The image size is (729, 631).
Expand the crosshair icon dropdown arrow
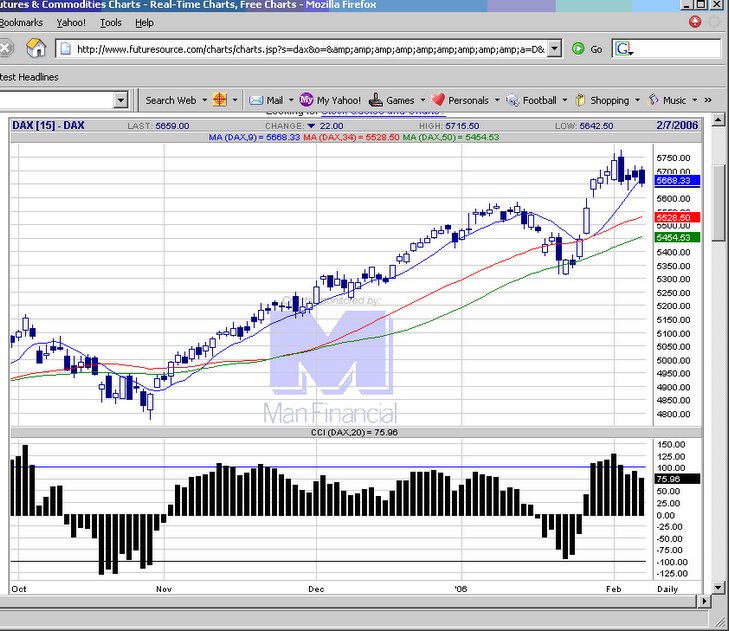(235, 100)
